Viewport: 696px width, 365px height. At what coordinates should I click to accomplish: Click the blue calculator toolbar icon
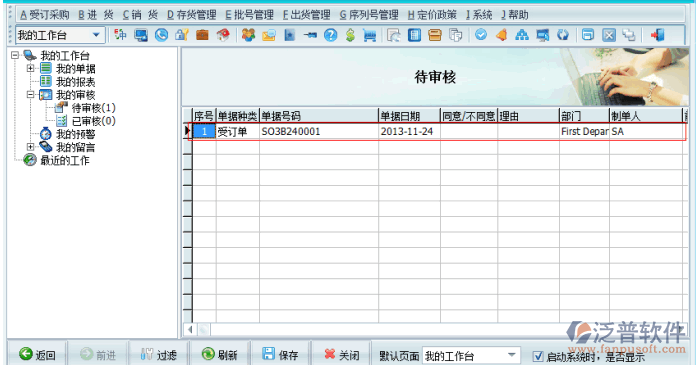(414, 35)
